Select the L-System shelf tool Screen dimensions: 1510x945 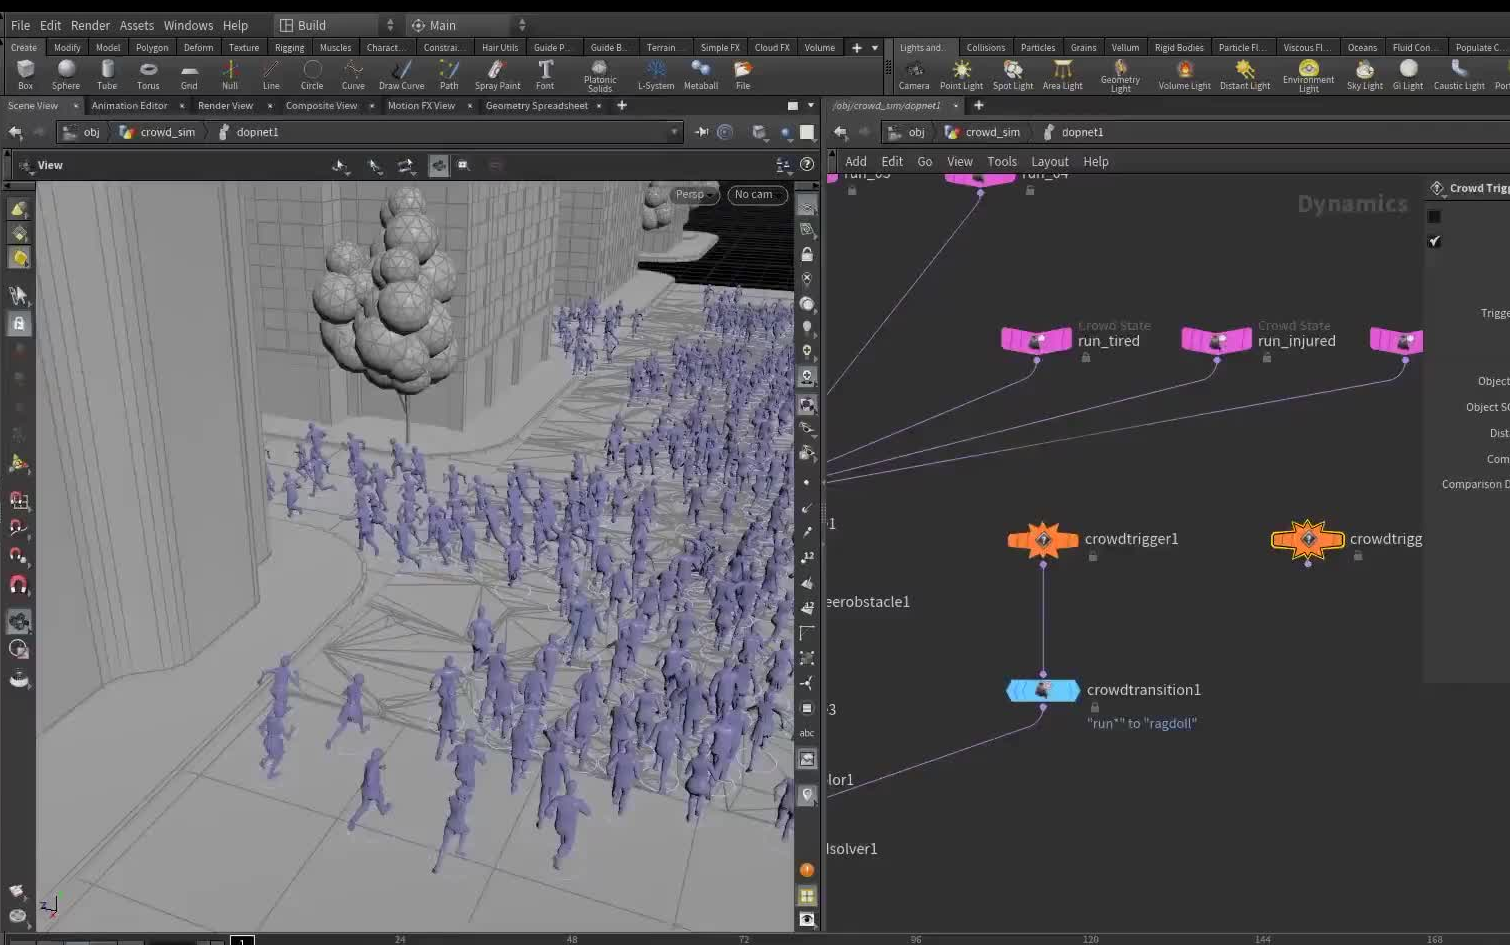point(656,74)
